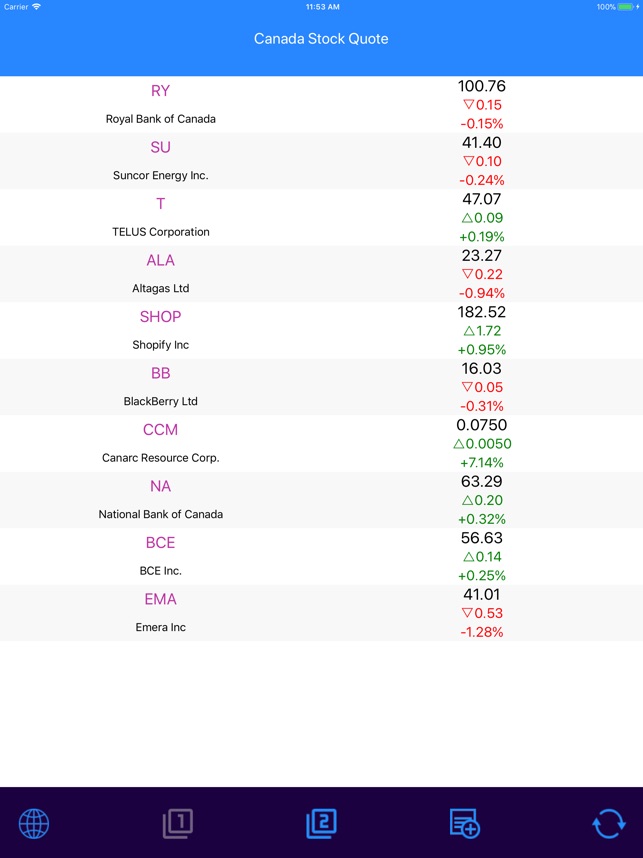This screenshot has width=643, height=858.
Task: Open the globe market selection icon
Action: tap(34, 823)
